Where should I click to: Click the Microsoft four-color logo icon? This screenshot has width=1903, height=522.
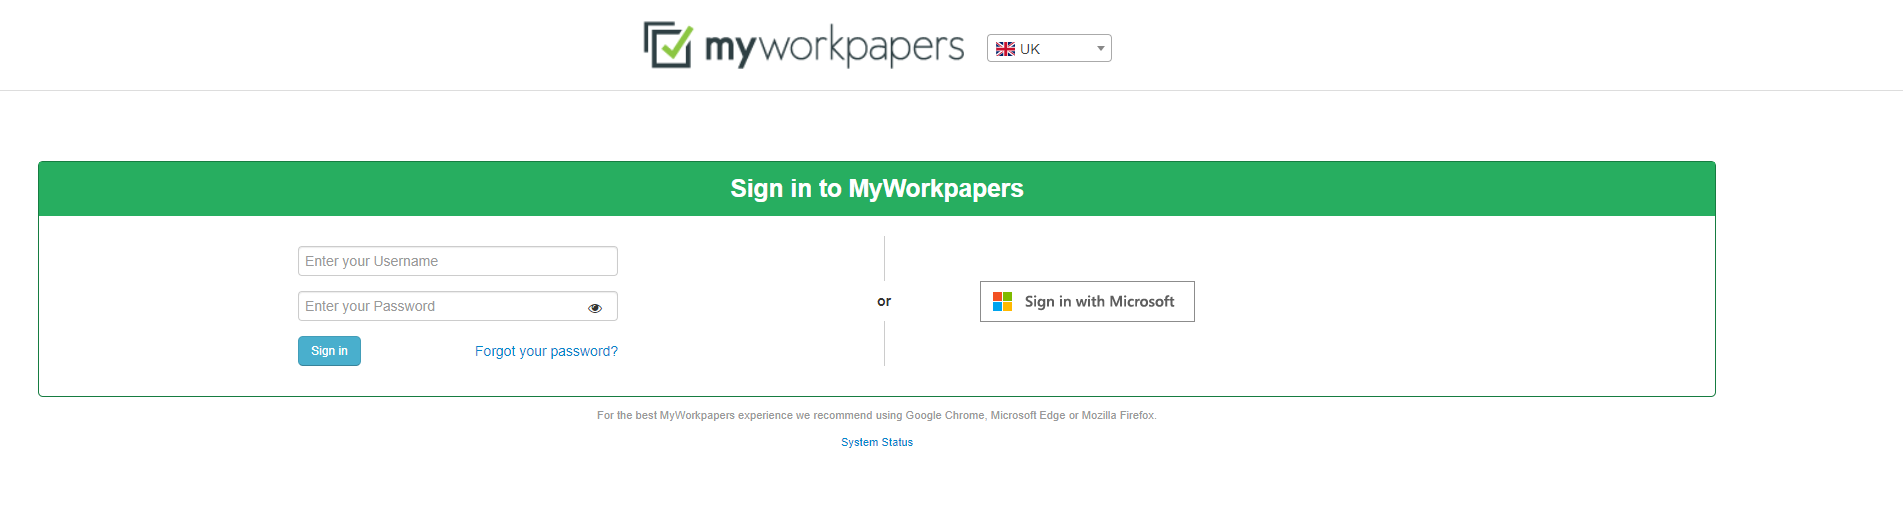tap(1003, 301)
